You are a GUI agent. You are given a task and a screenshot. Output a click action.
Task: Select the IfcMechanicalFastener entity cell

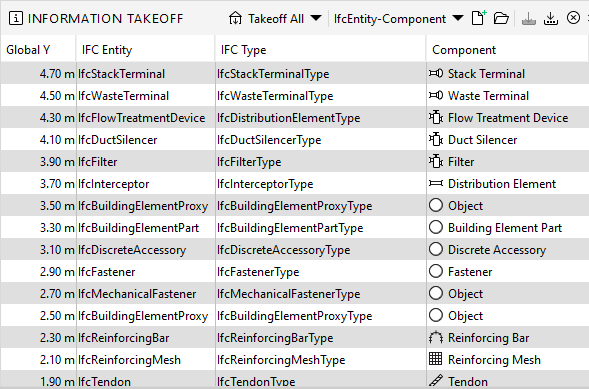pyautogui.click(x=146, y=294)
